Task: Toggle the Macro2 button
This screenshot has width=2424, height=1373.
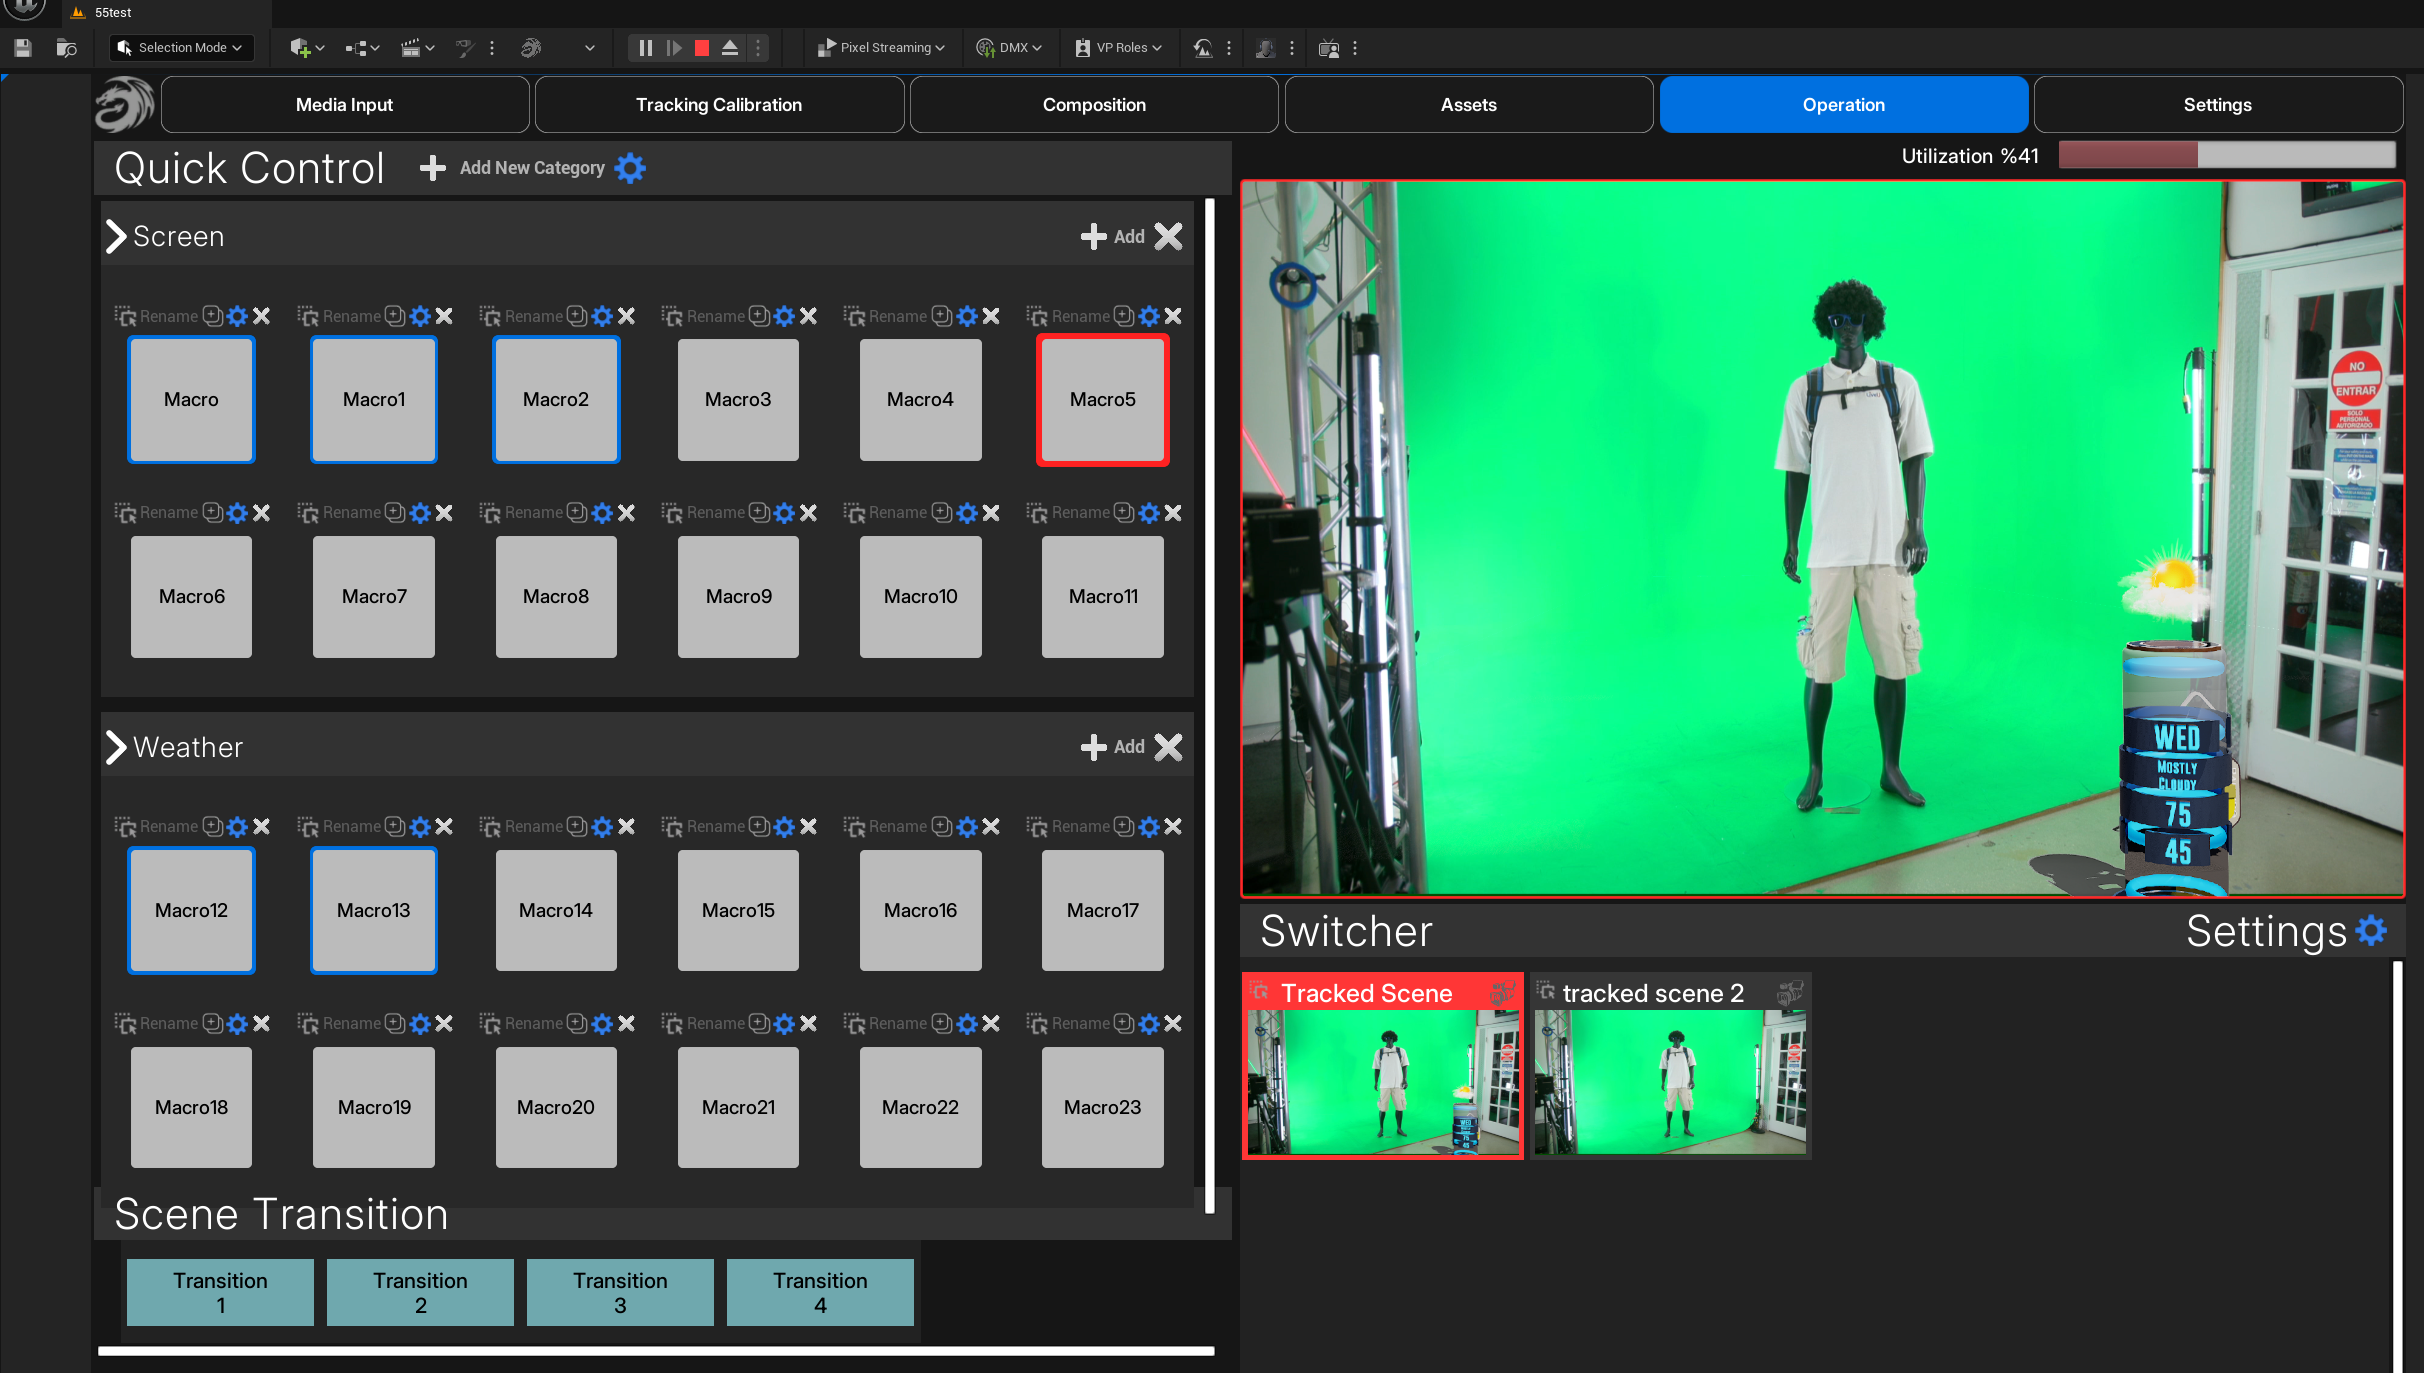Action: pyautogui.click(x=556, y=399)
